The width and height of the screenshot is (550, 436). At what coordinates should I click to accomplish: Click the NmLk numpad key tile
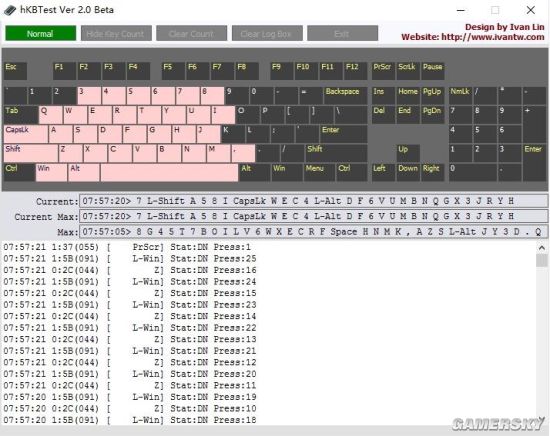tap(461, 96)
